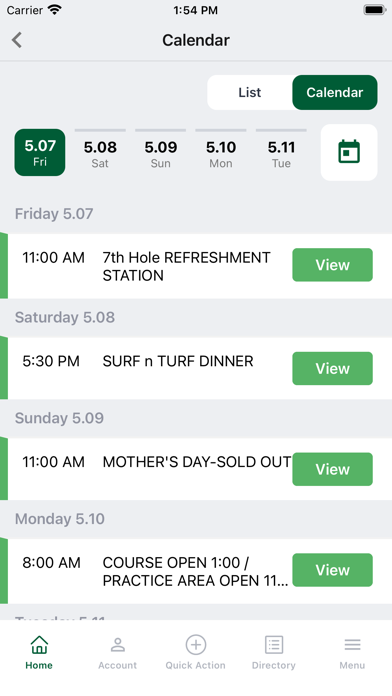Select date 5.11 Tue
This screenshot has width=392, height=696.
pyautogui.click(x=281, y=152)
